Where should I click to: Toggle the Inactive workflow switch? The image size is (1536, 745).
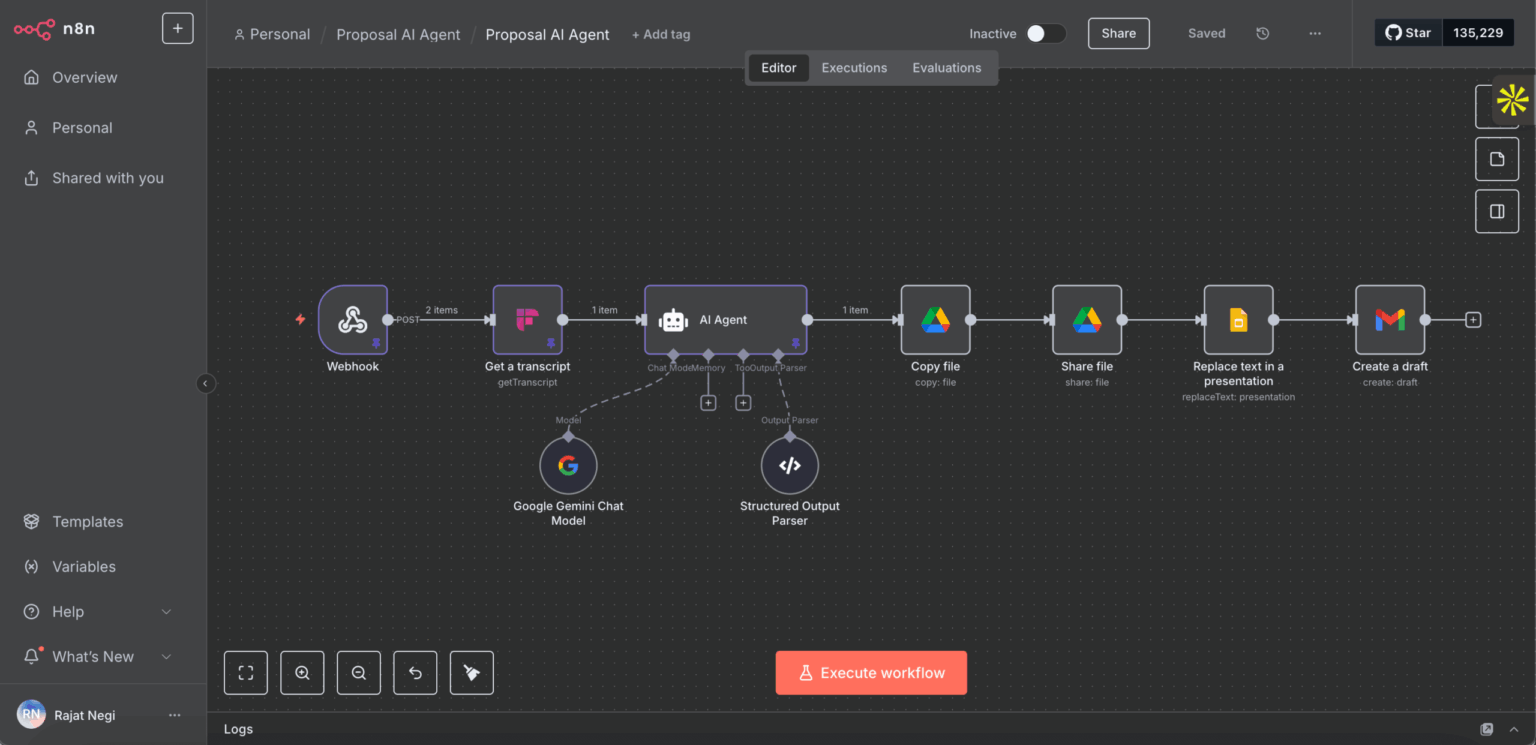1045,34
